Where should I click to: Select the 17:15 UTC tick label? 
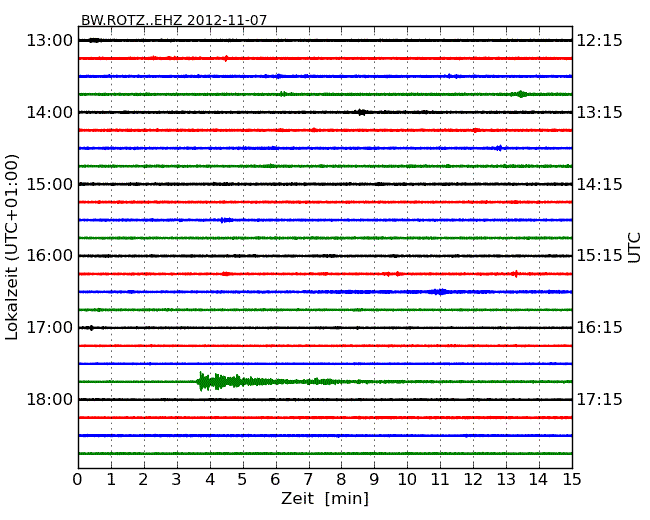[600, 399]
